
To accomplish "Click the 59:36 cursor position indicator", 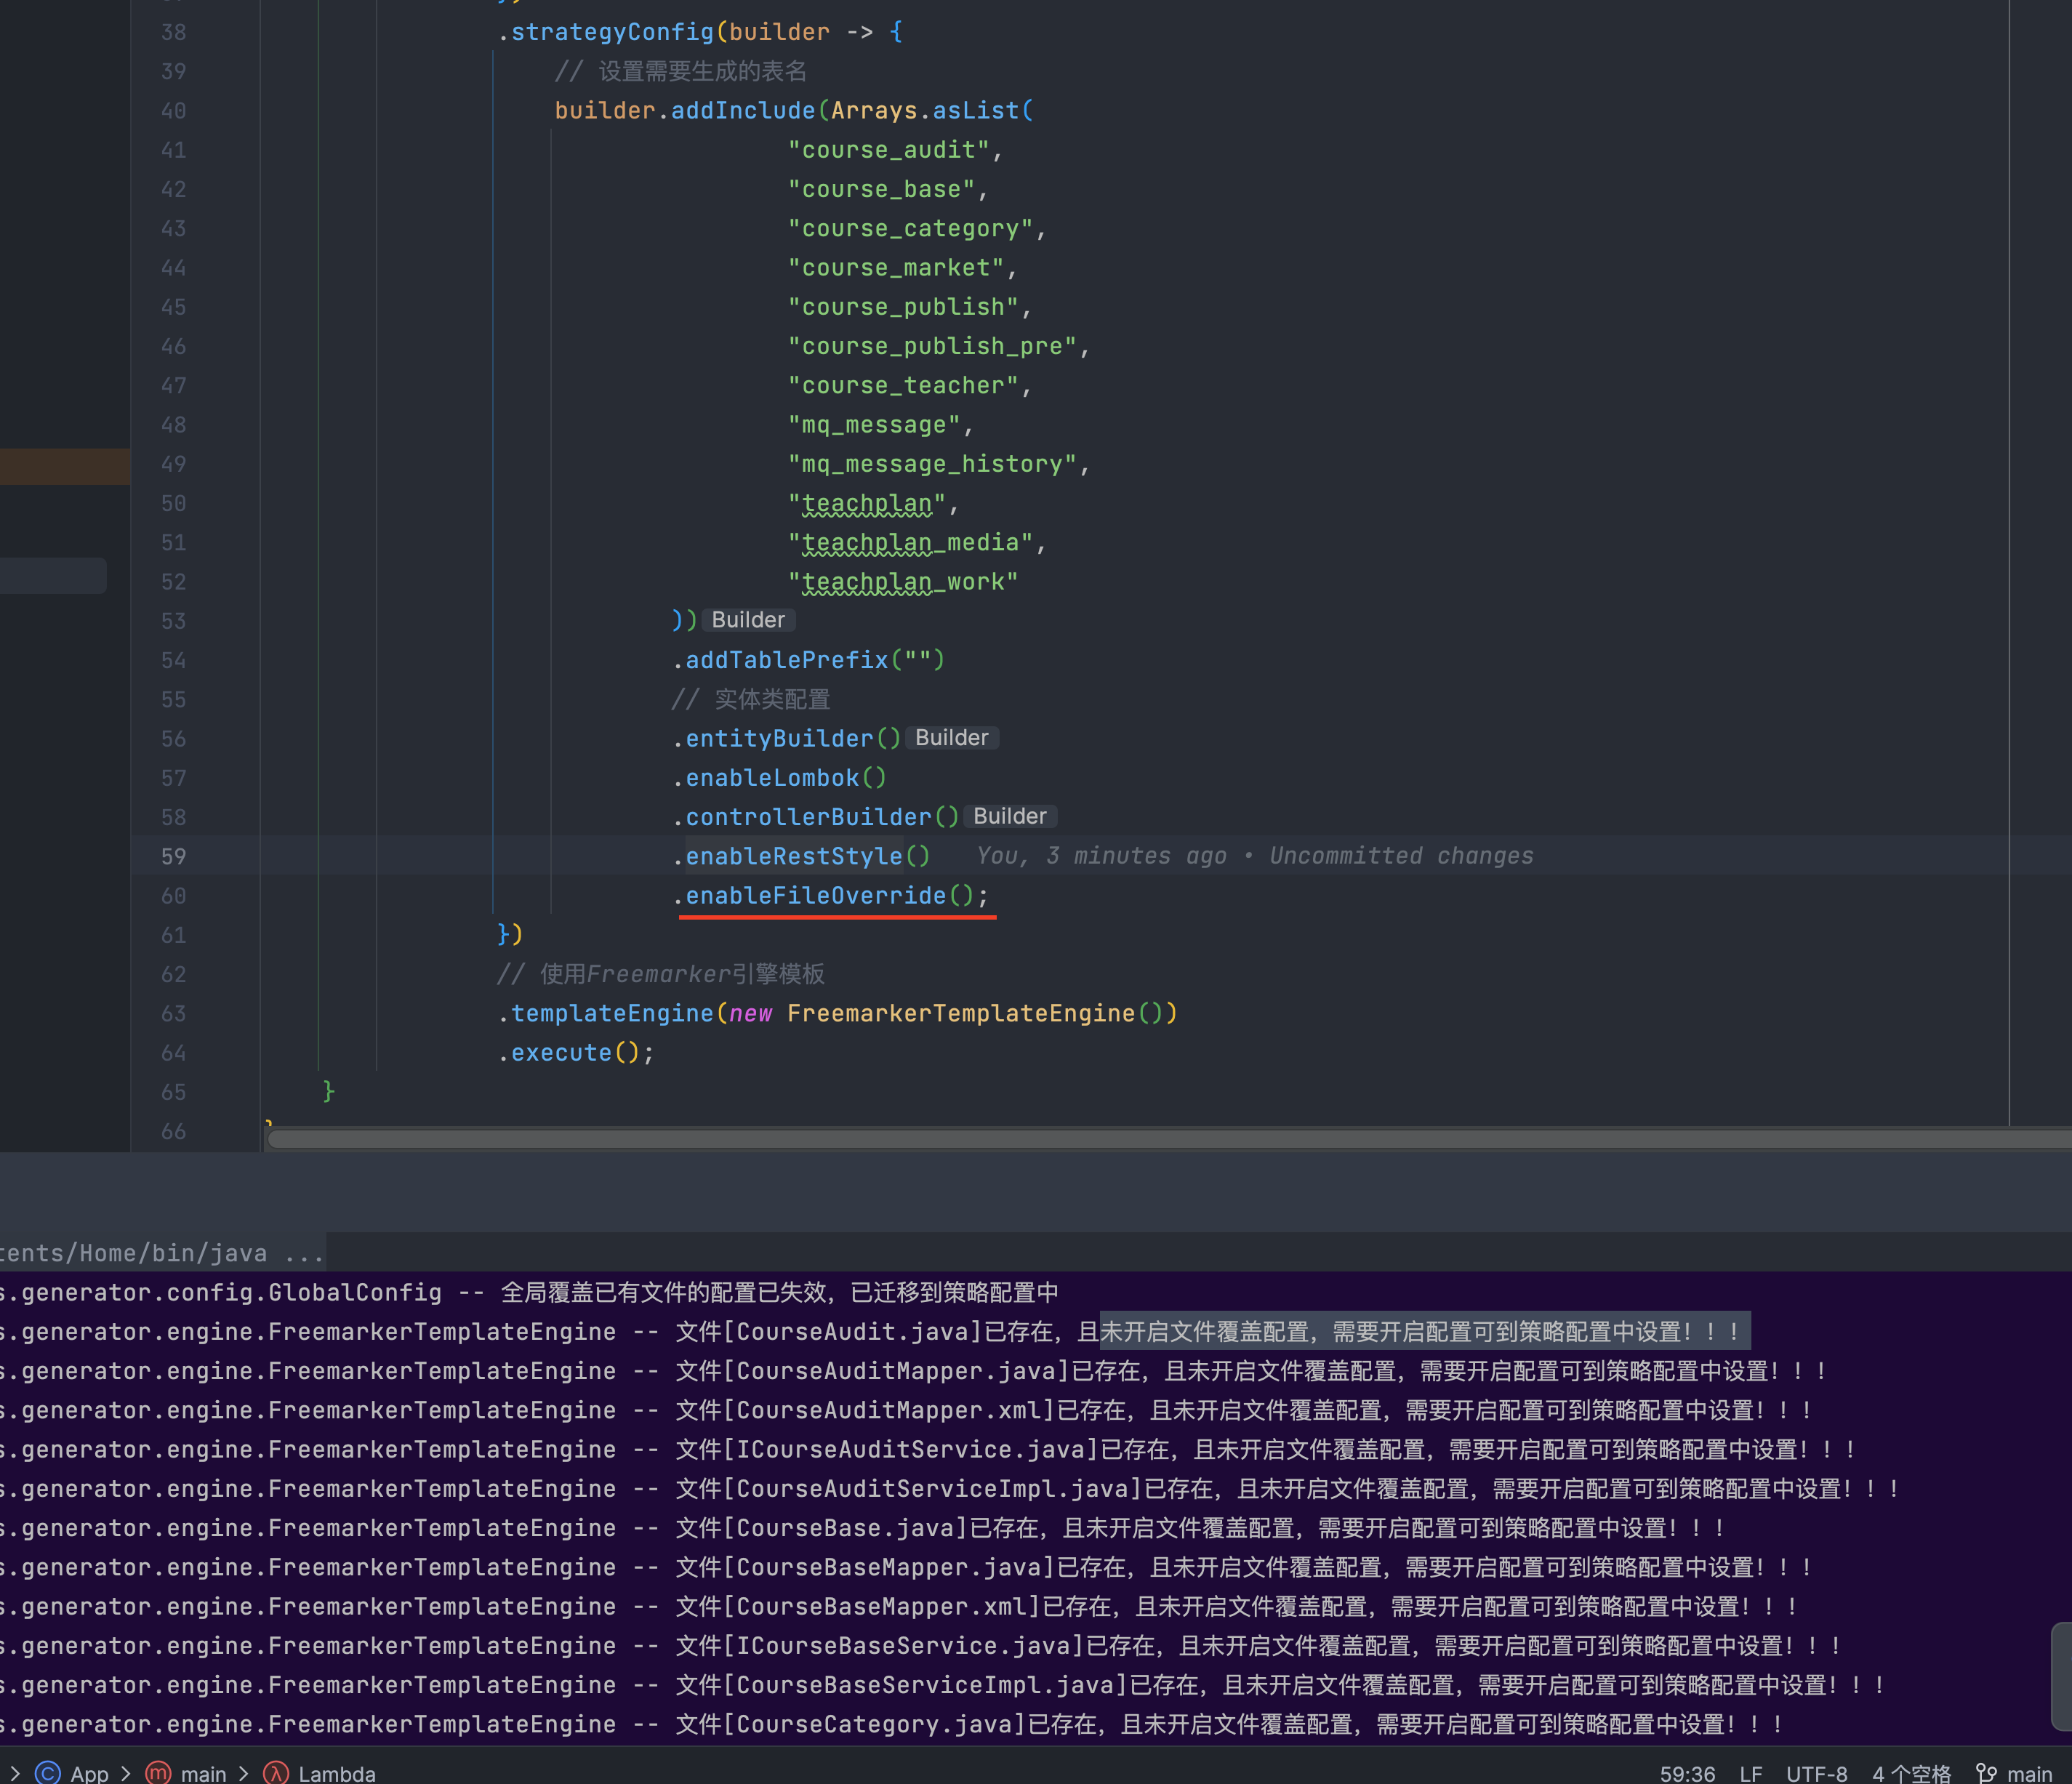I will click(1687, 1773).
